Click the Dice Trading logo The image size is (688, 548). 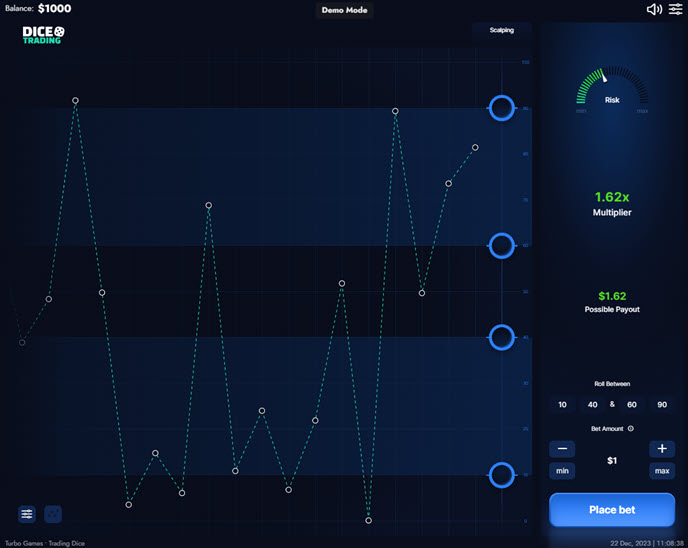[44, 35]
